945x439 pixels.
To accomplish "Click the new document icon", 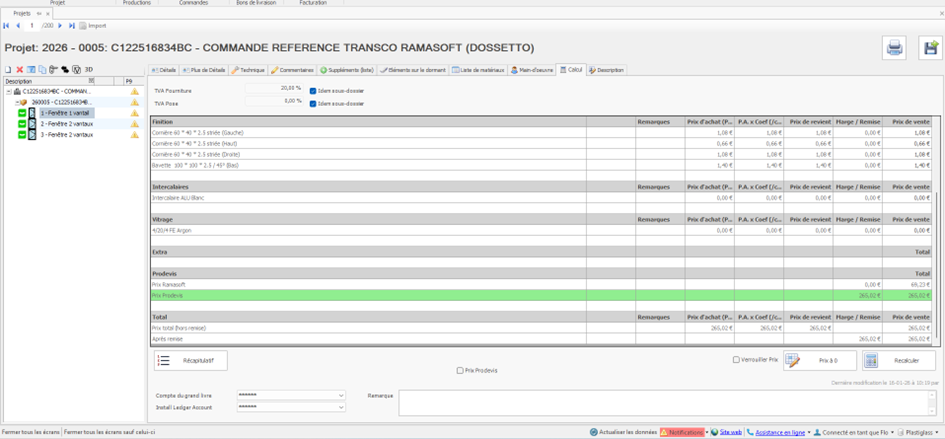I will [x=8, y=70].
